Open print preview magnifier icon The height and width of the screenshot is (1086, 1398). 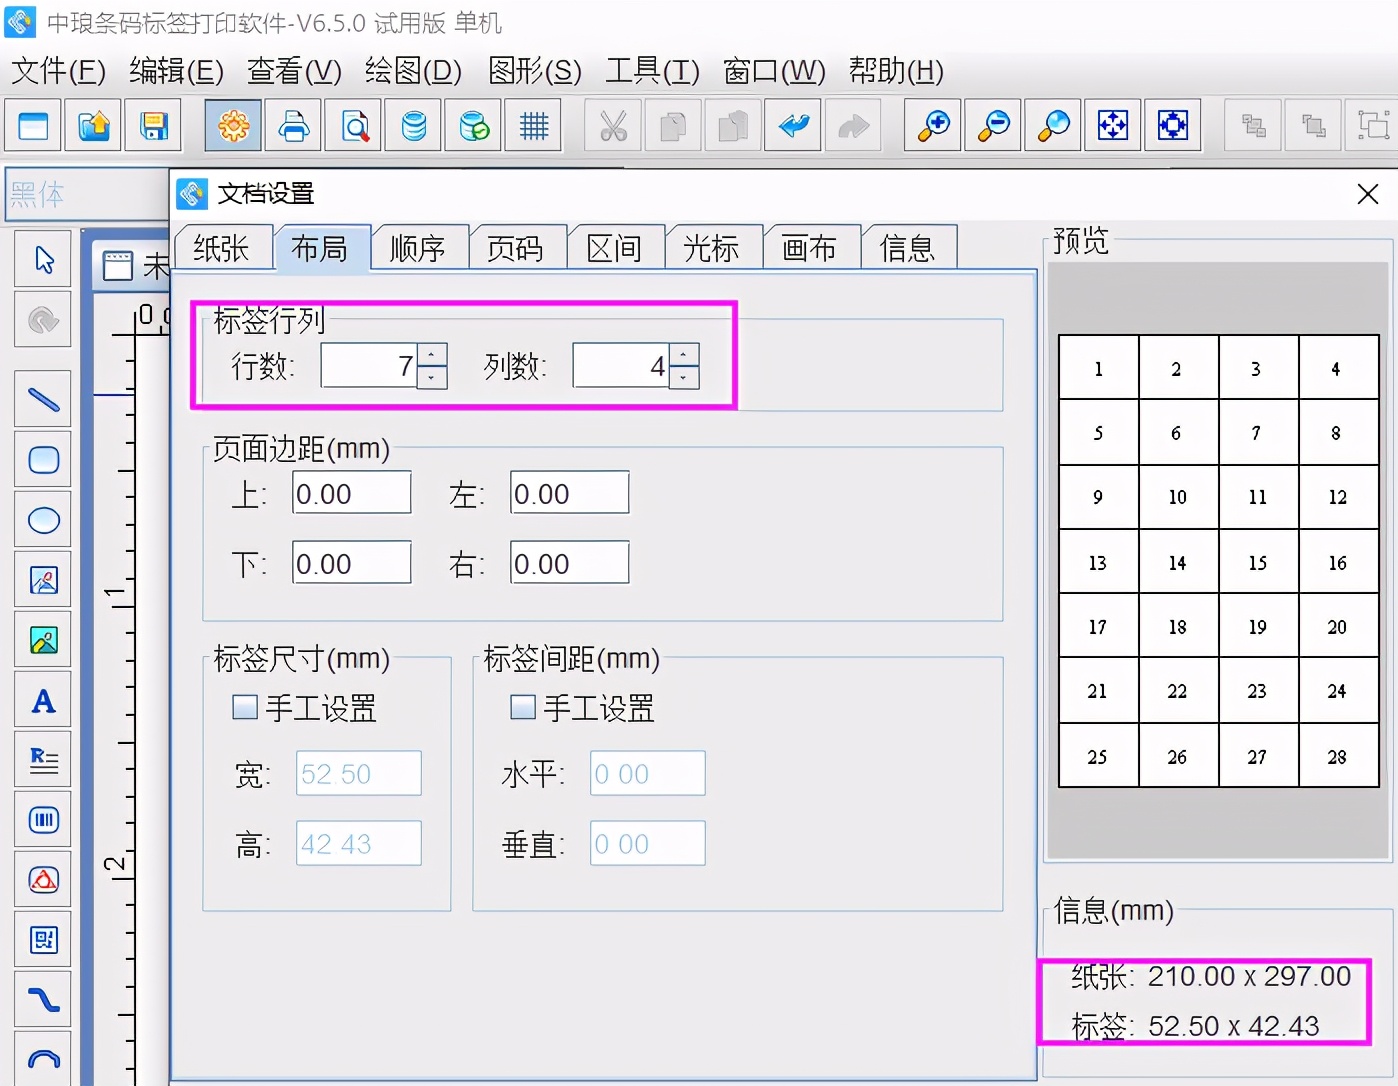tap(354, 126)
